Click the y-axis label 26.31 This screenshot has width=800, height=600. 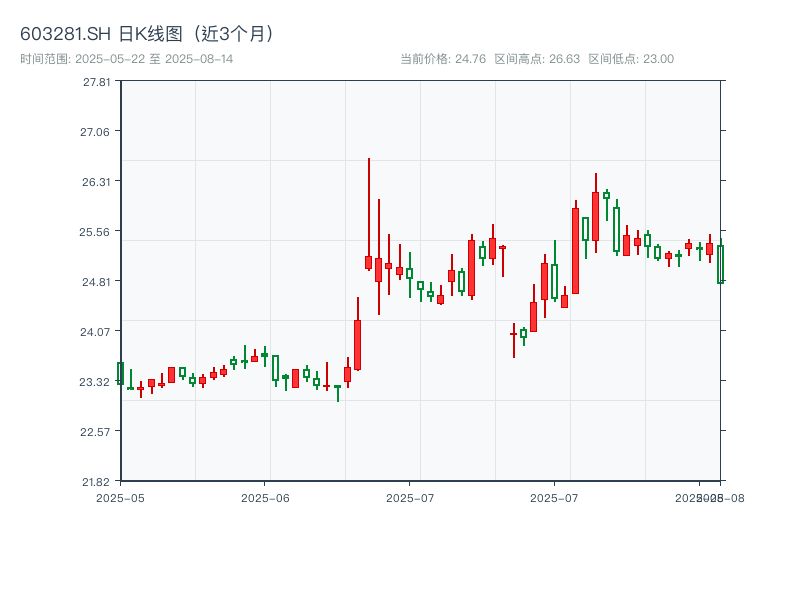pos(96,182)
